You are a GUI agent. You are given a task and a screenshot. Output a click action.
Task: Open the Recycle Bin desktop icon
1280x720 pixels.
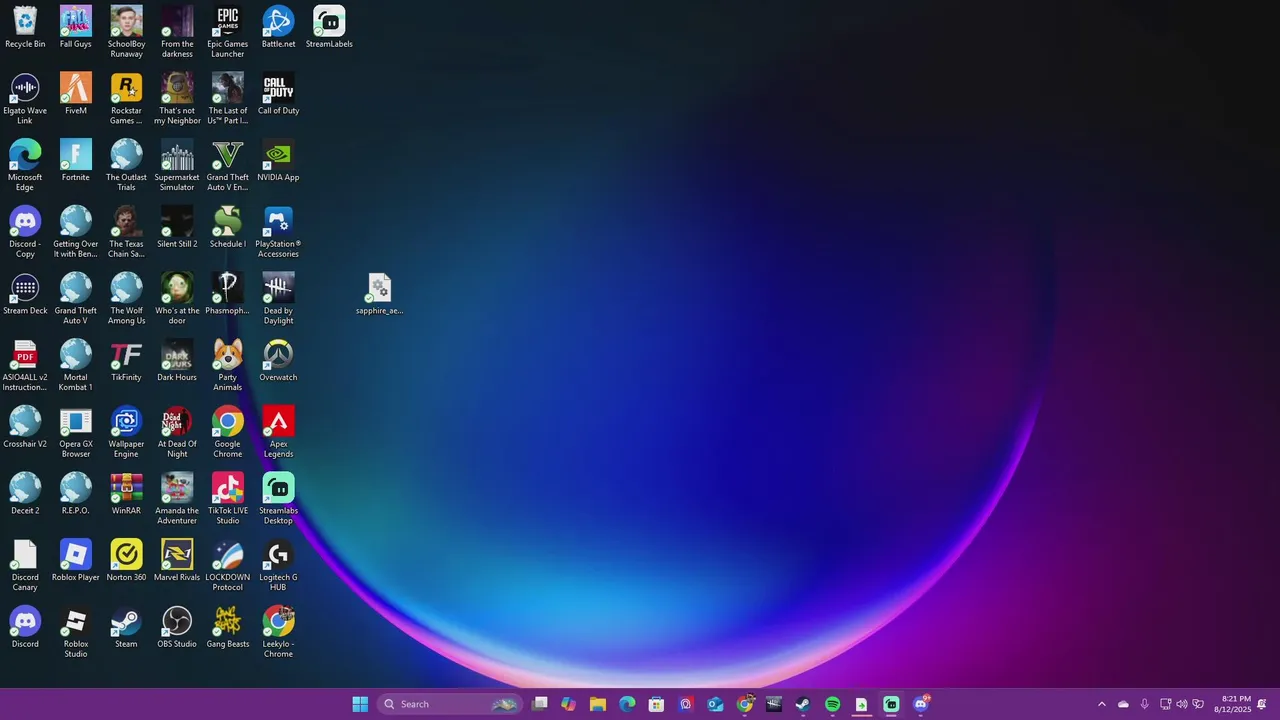(x=25, y=27)
